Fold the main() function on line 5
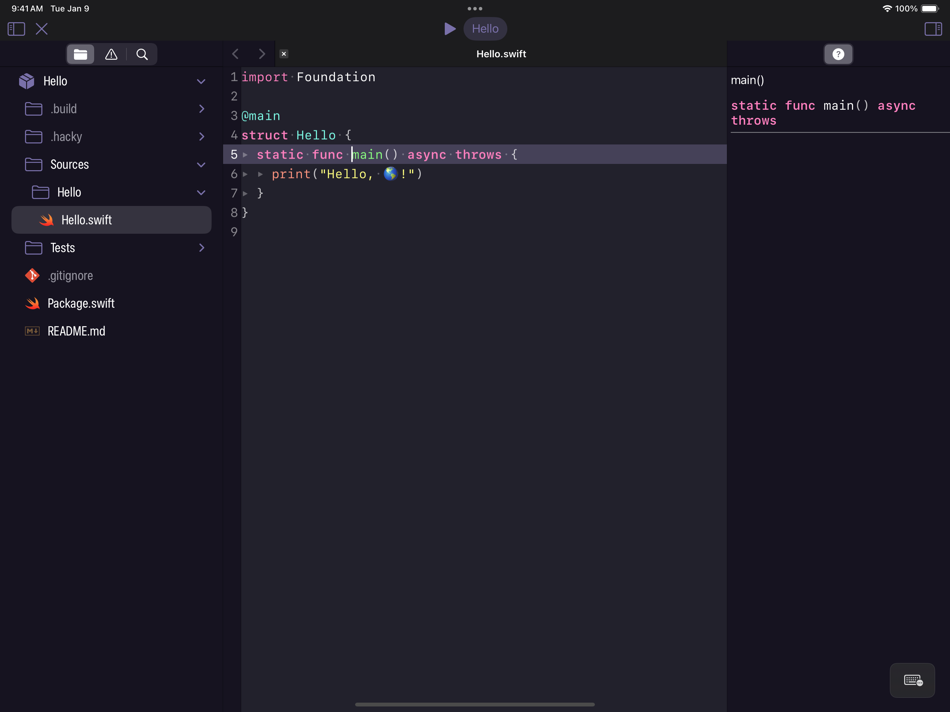Image resolution: width=950 pixels, height=712 pixels. (x=243, y=154)
